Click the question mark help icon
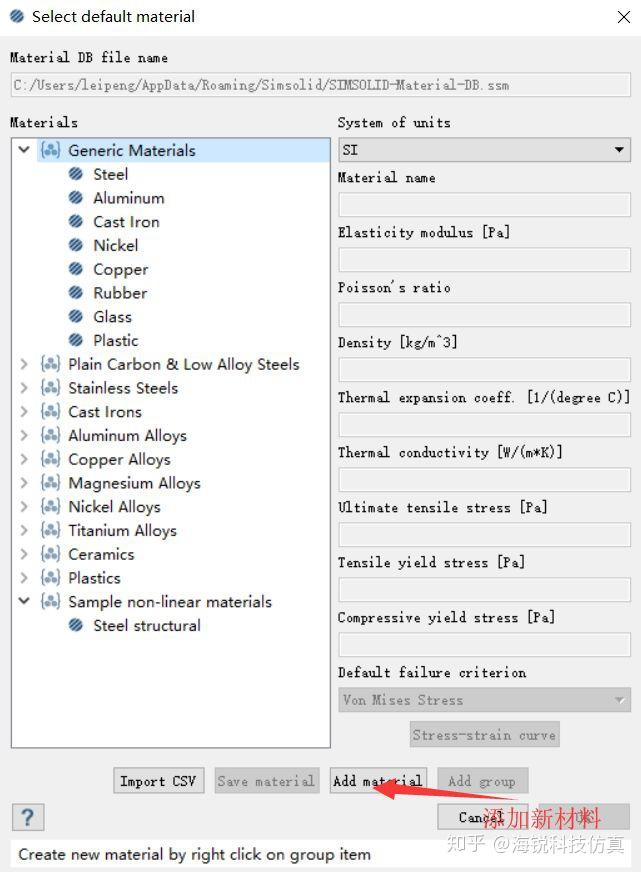 (28, 816)
